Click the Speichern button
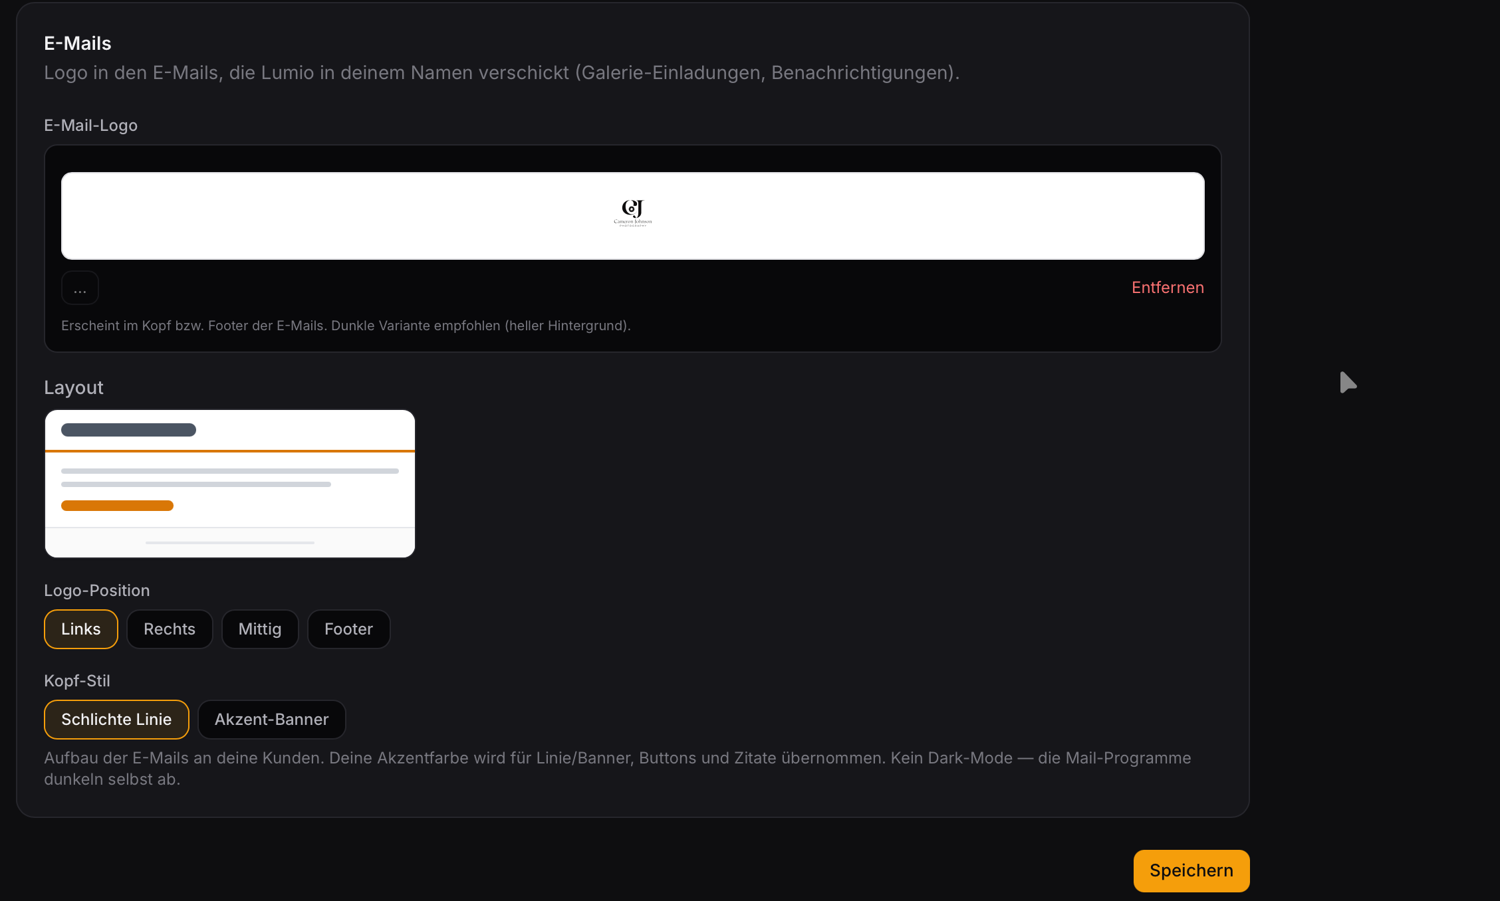This screenshot has height=901, width=1500. click(x=1191, y=871)
